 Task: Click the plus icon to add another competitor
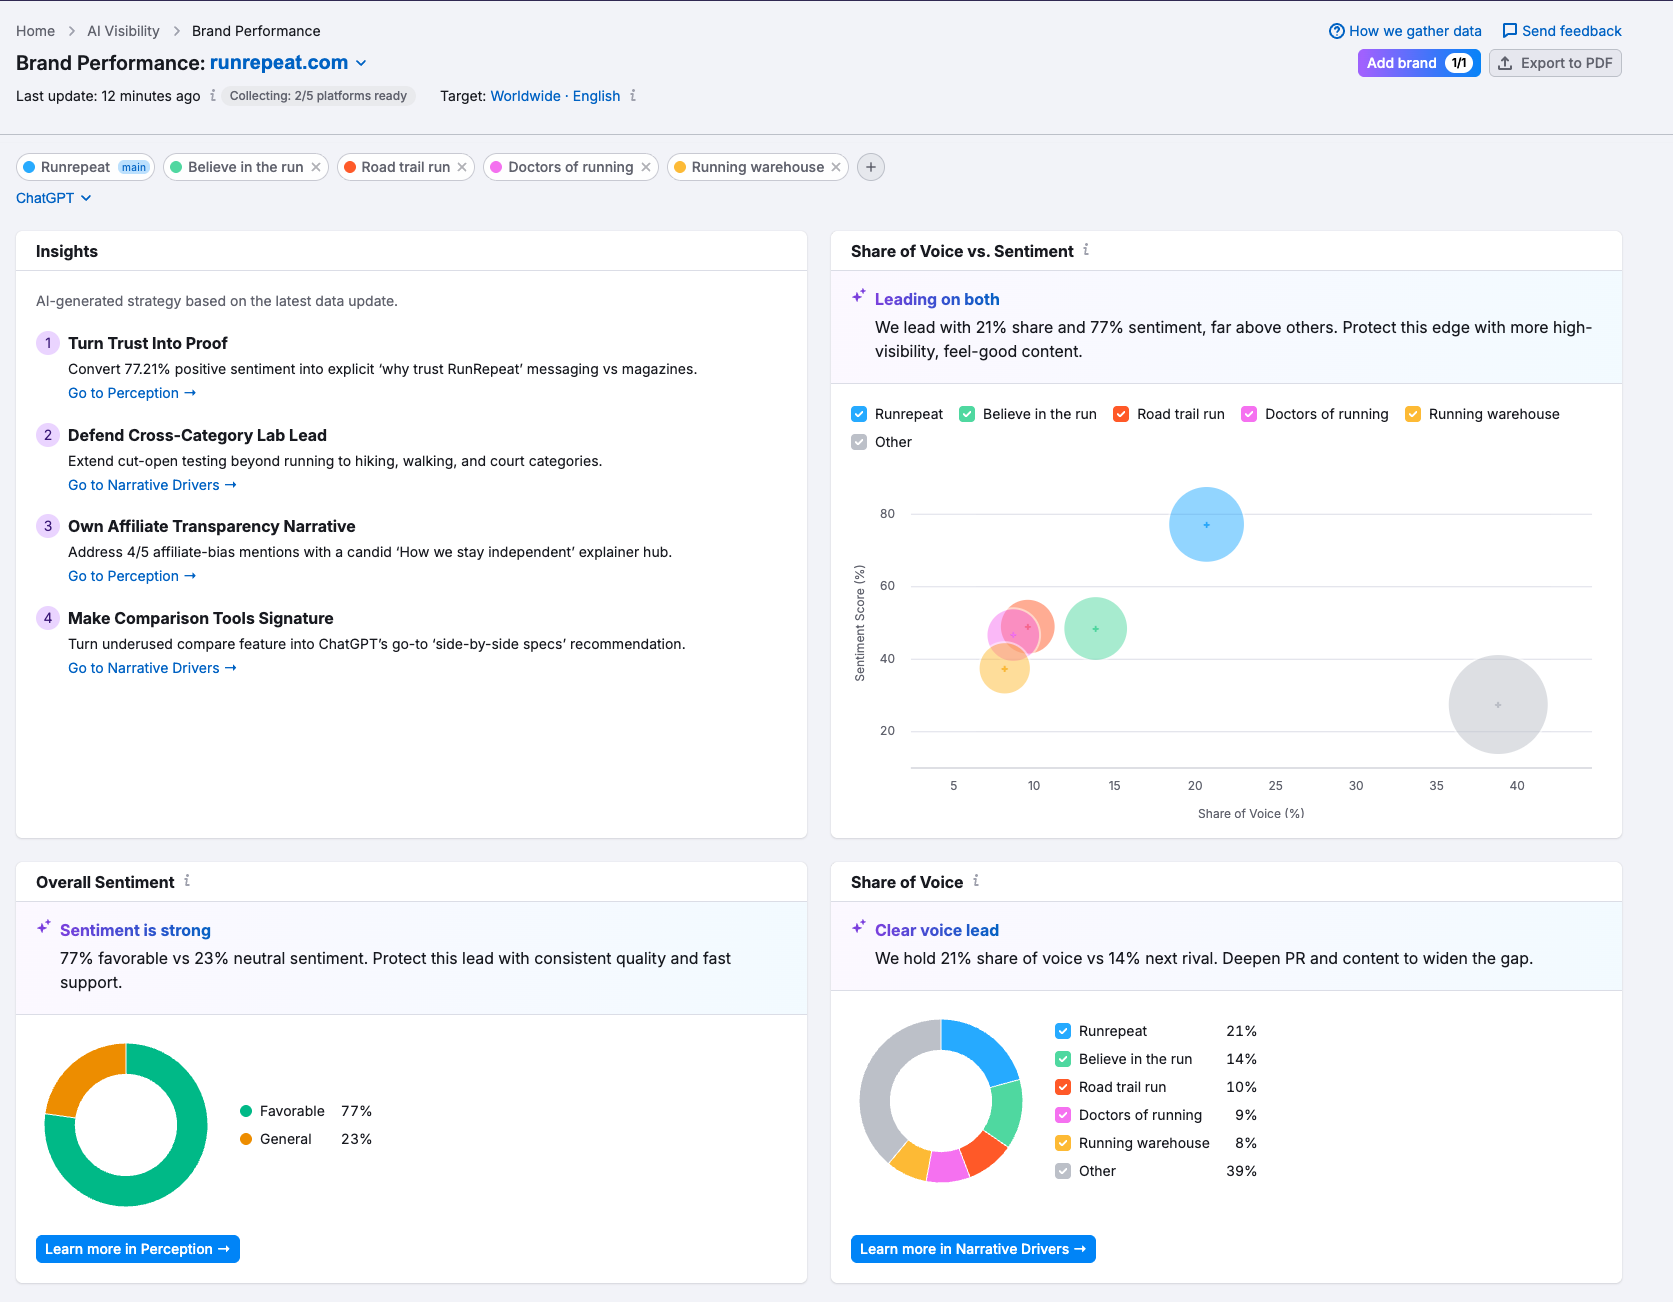870,167
